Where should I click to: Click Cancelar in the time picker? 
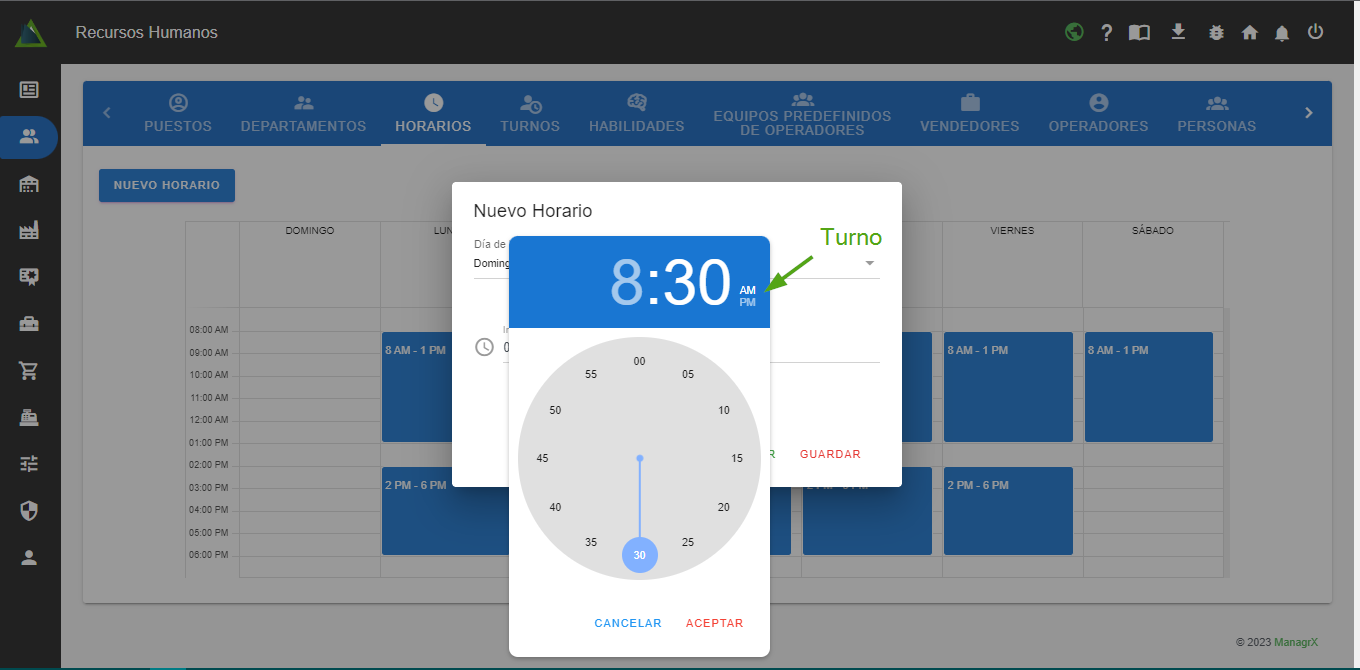pyautogui.click(x=628, y=623)
